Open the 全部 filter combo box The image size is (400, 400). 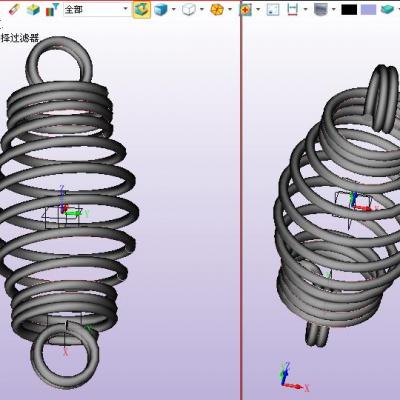pyautogui.click(x=97, y=9)
